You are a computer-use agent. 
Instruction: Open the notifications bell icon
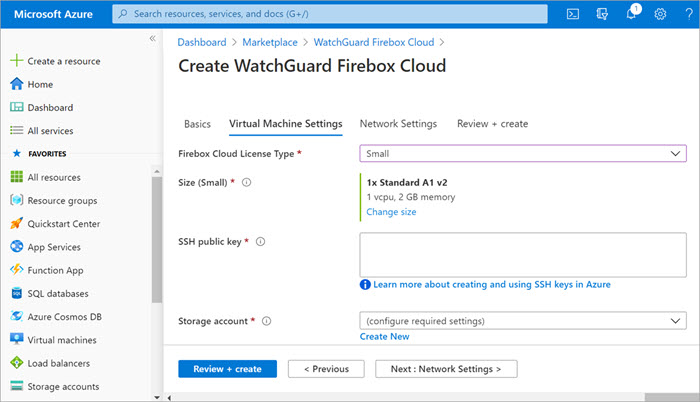click(631, 14)
